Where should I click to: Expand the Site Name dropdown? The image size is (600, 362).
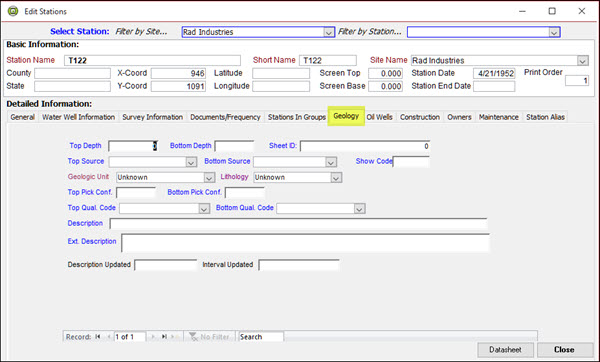tap(583, 60)
